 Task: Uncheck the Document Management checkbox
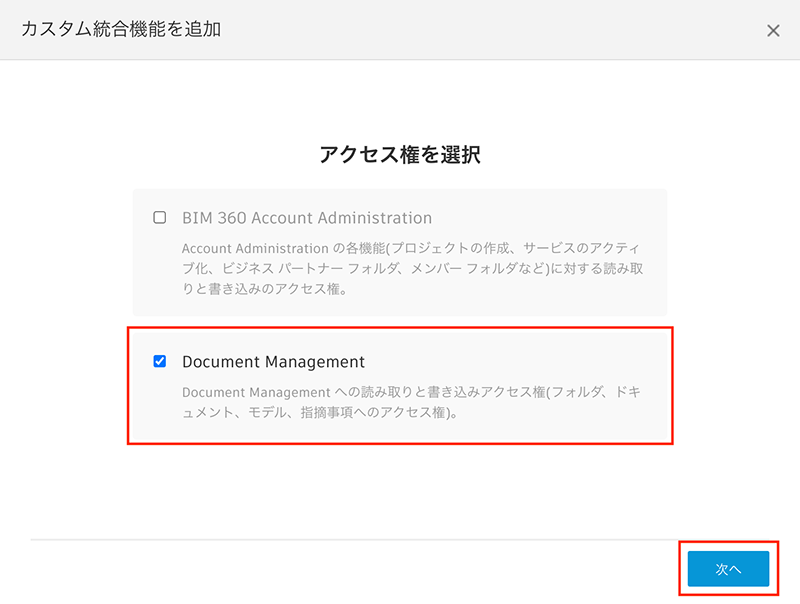click(160, 361)
